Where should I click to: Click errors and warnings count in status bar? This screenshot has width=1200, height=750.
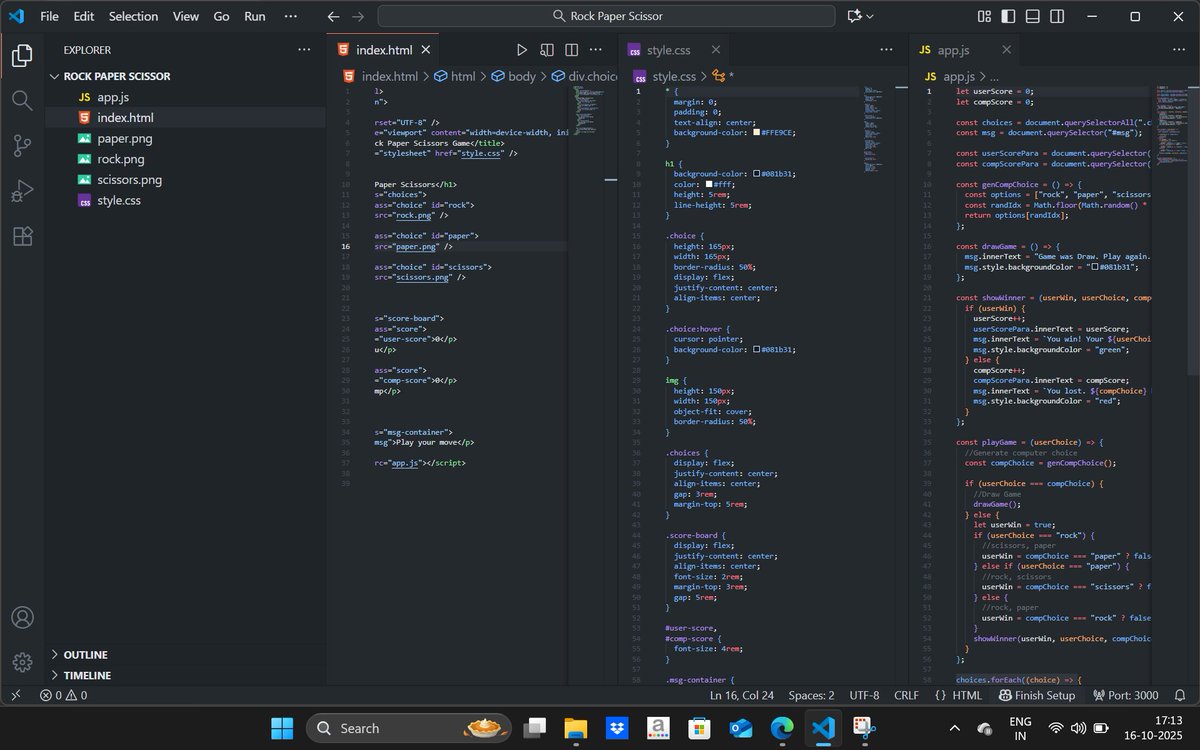(63, 695)
